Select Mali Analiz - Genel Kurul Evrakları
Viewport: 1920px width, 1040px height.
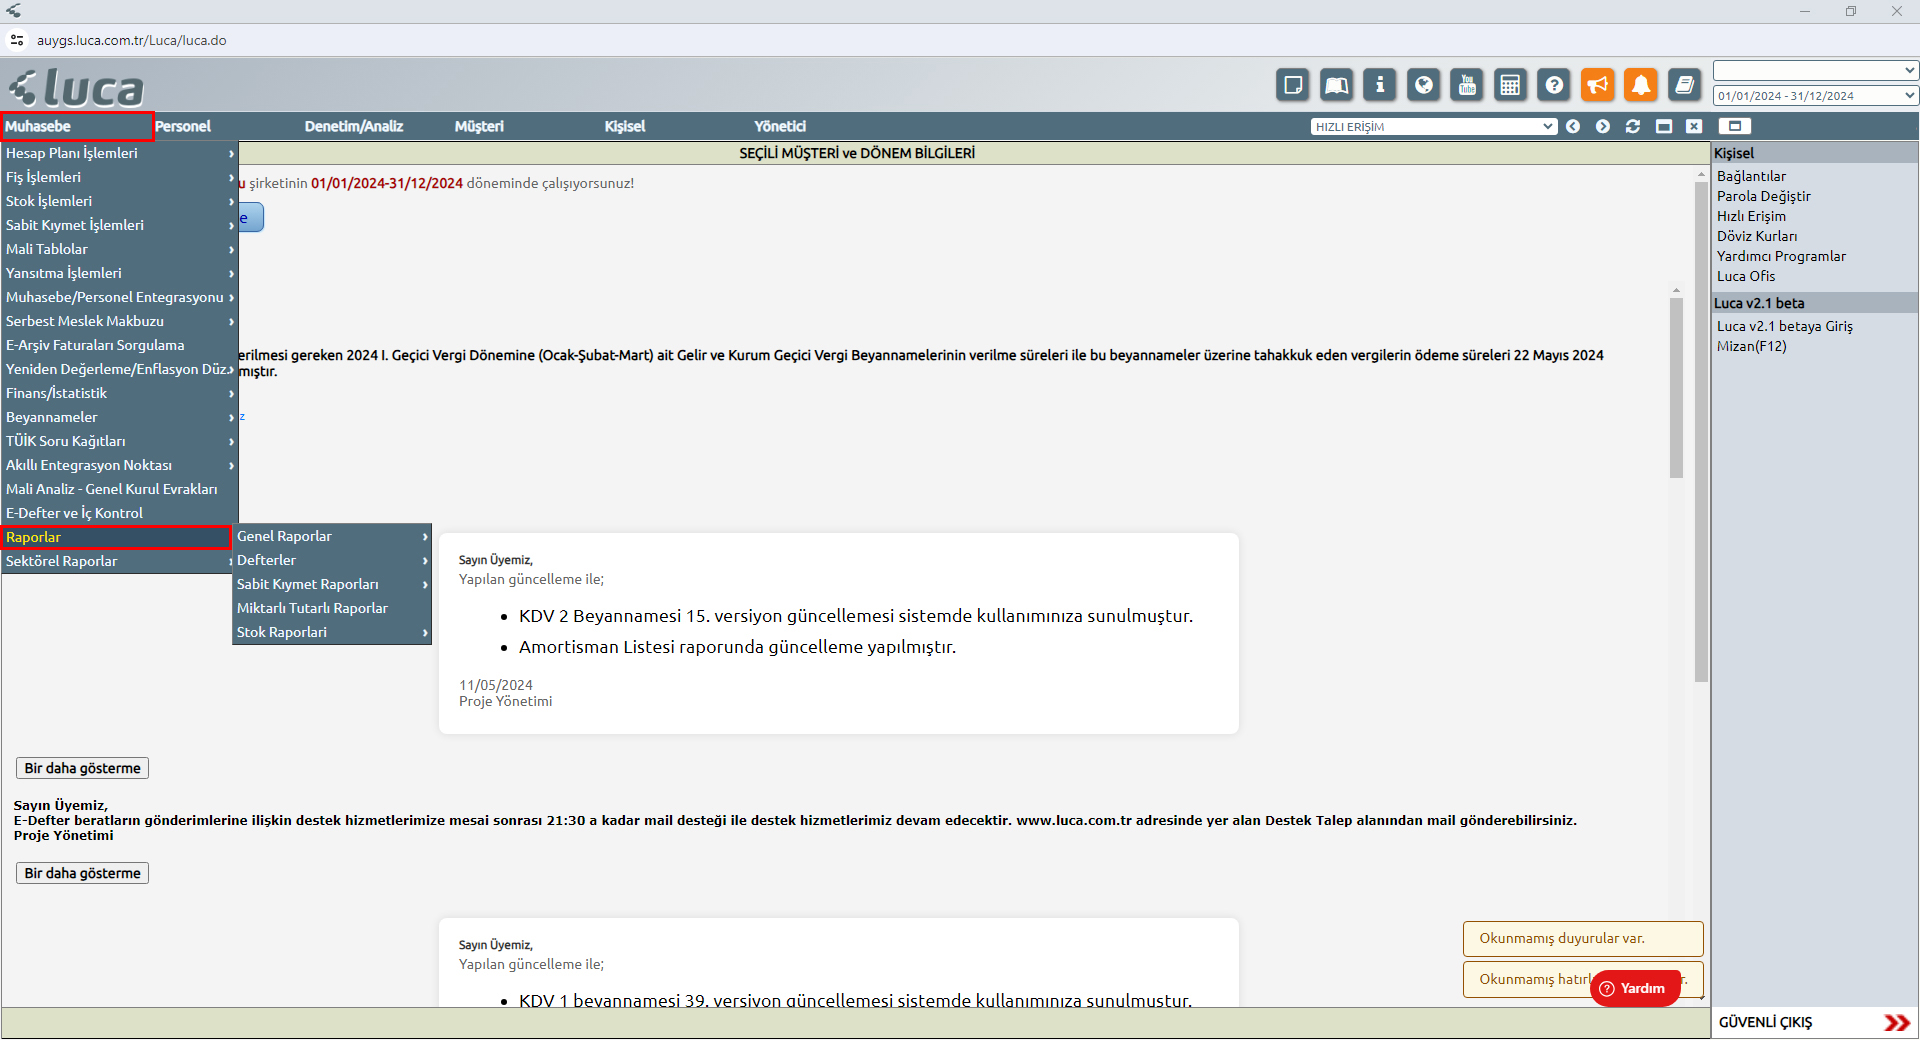[119, 489]
